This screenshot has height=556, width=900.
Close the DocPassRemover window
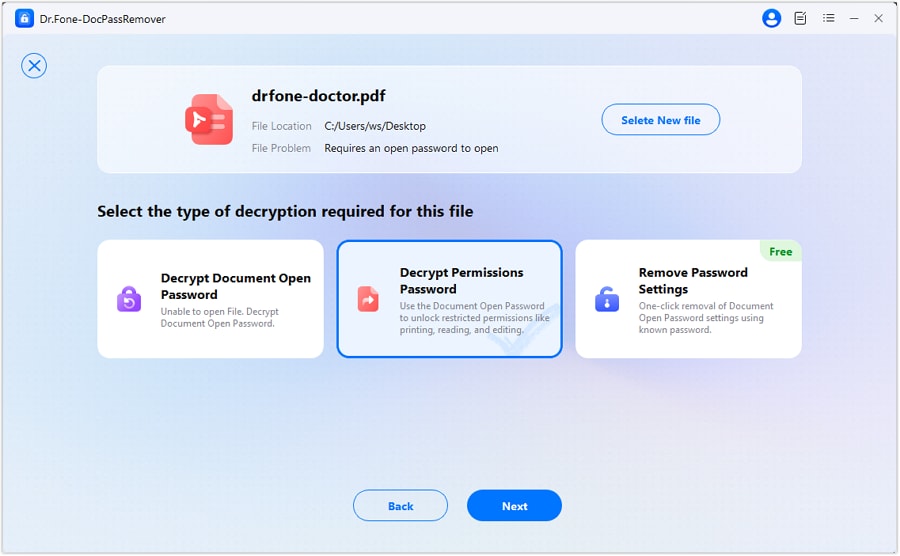click(878, 18)
